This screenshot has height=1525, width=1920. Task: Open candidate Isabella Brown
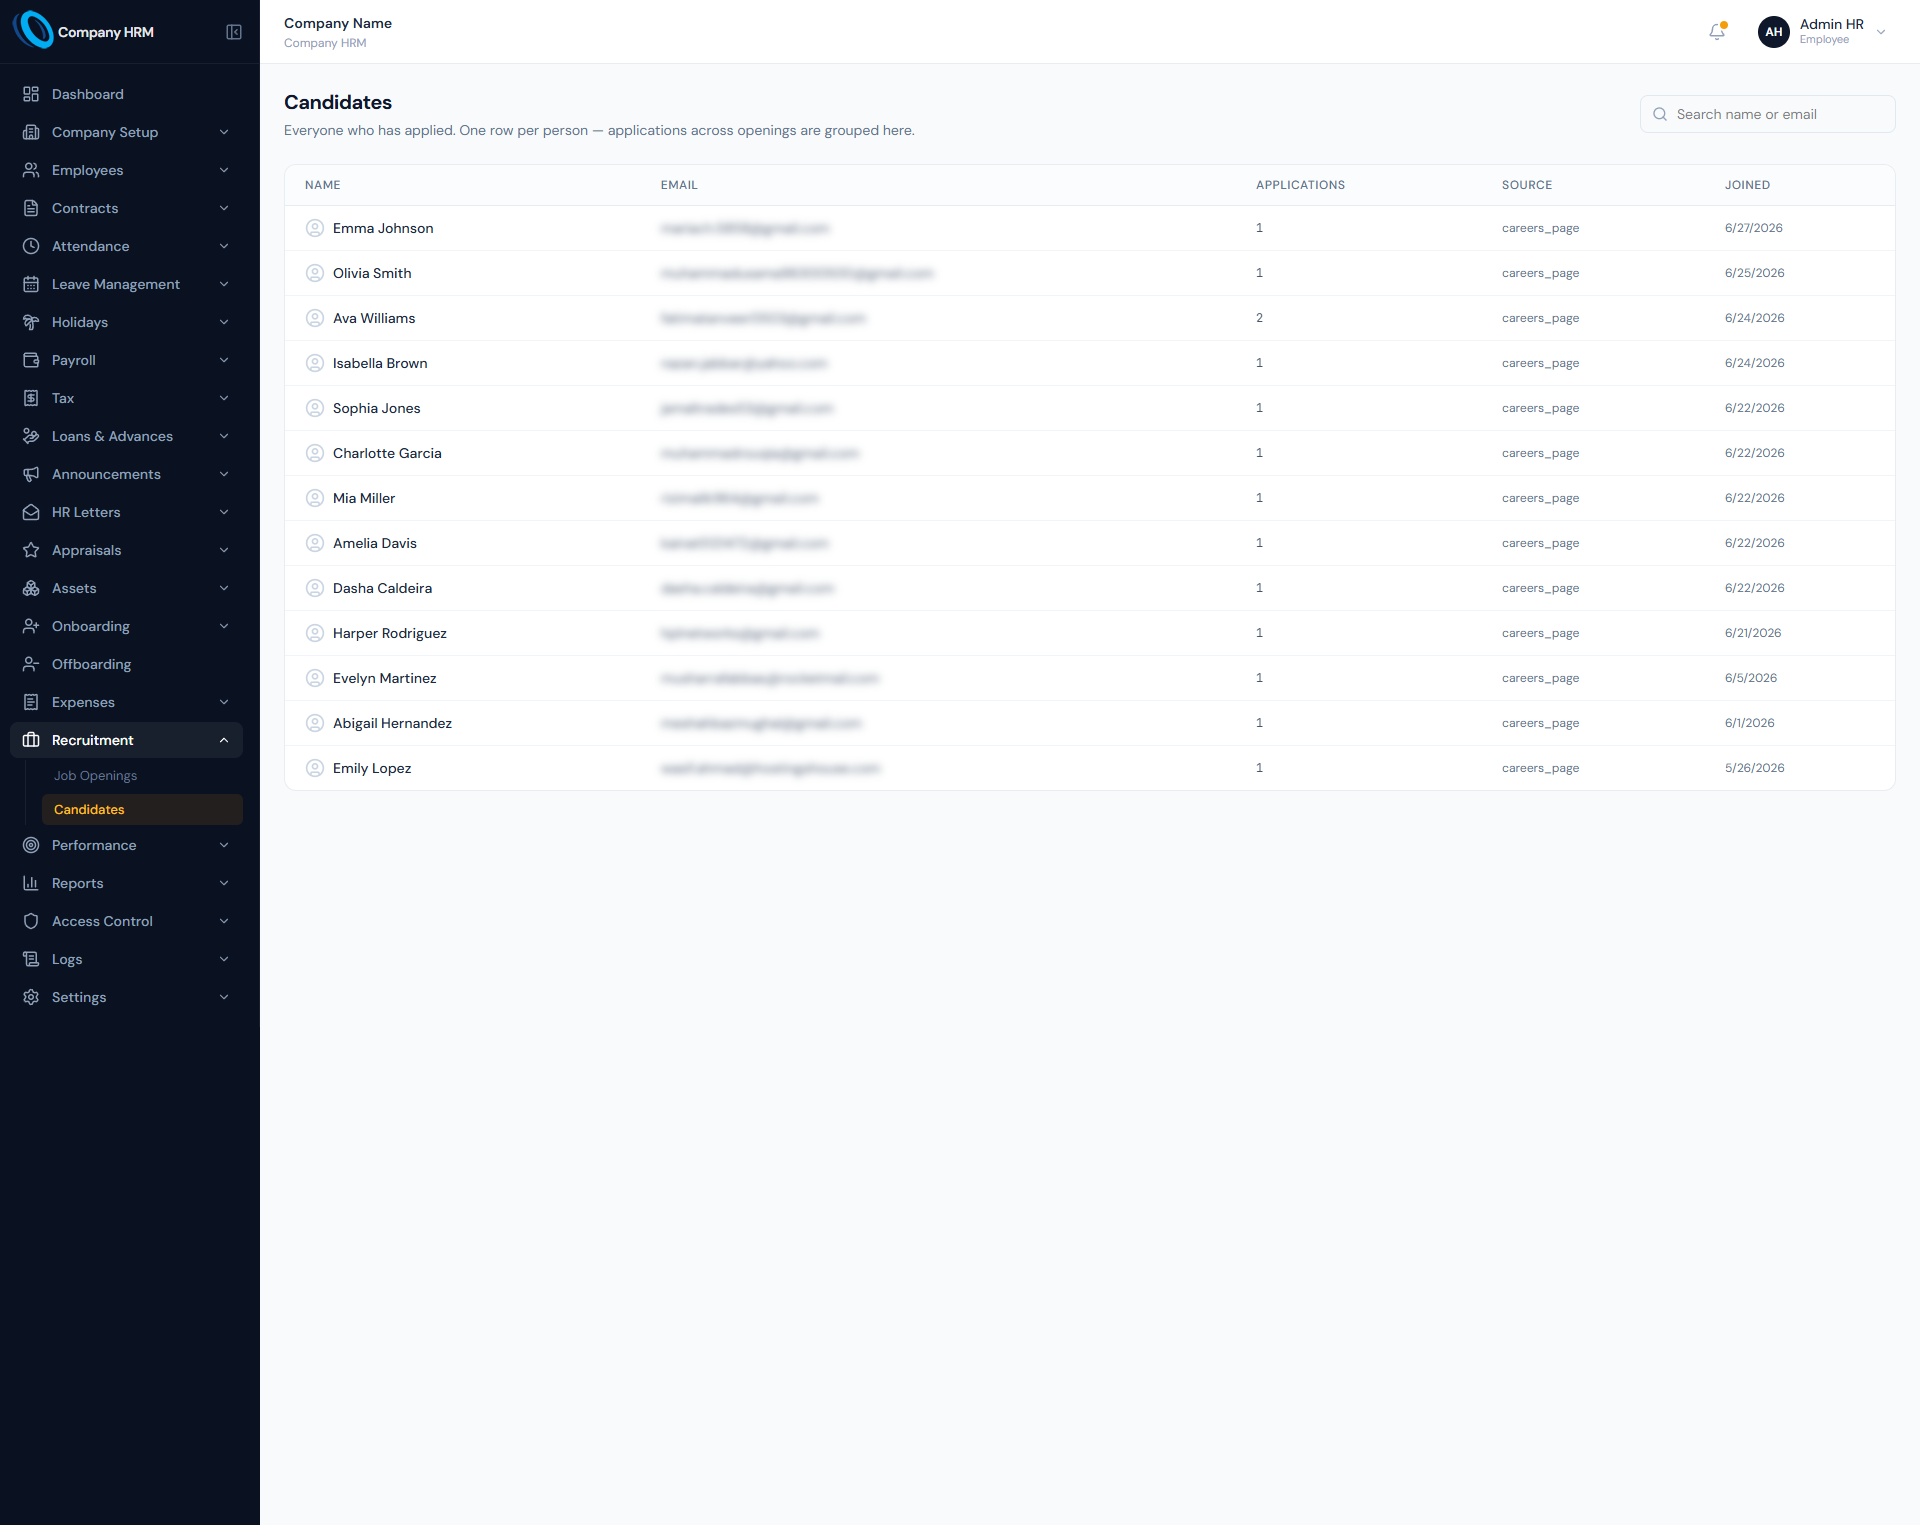click(380, 363)
